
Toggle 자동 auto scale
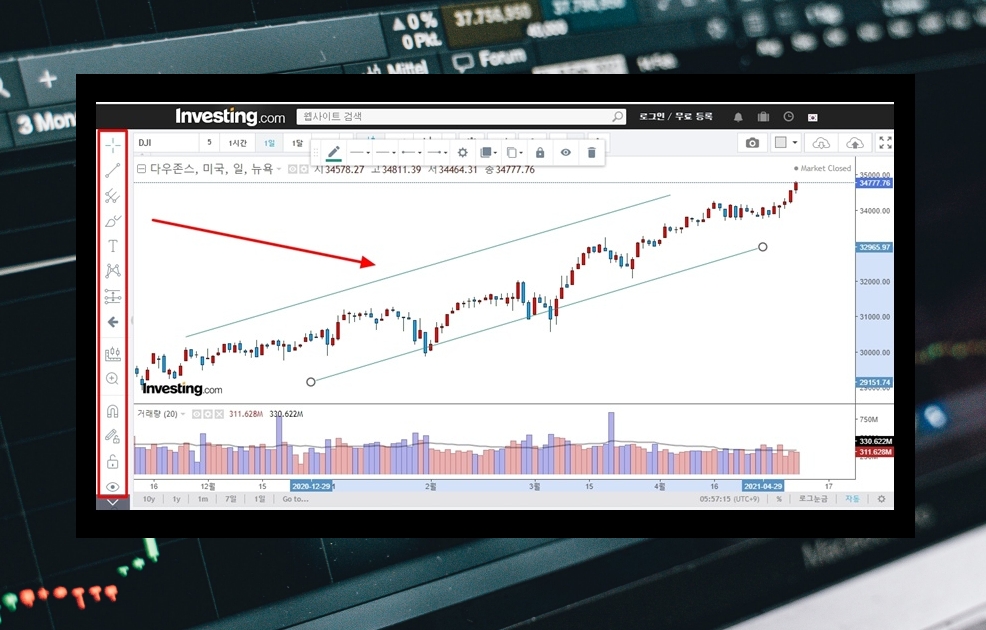click(x=852, y=499)
